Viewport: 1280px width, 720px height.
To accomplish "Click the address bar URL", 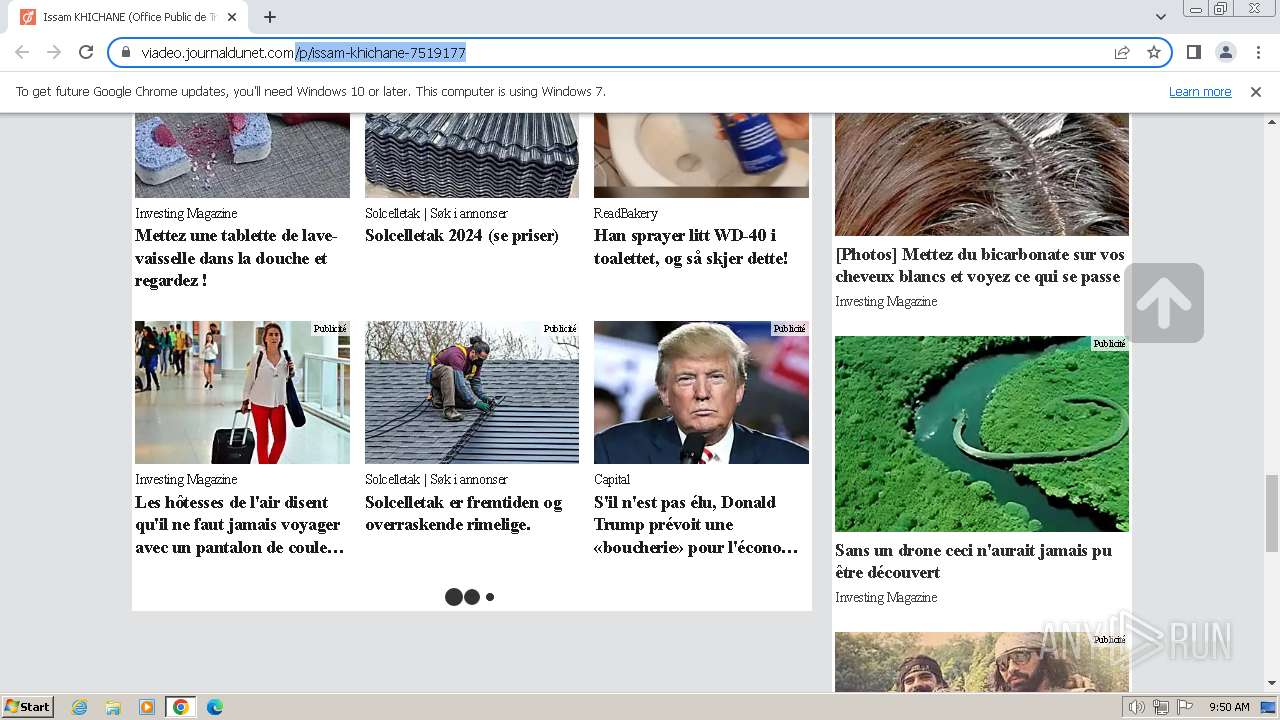I will tap(303, 52).
